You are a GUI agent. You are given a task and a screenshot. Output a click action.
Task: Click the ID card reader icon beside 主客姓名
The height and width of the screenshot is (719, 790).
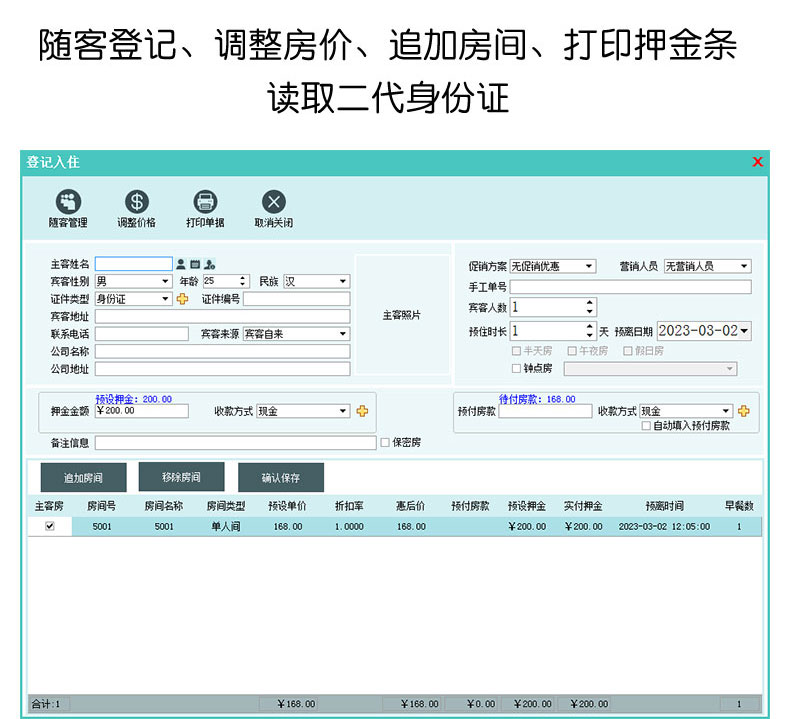(x=195, y=265)
